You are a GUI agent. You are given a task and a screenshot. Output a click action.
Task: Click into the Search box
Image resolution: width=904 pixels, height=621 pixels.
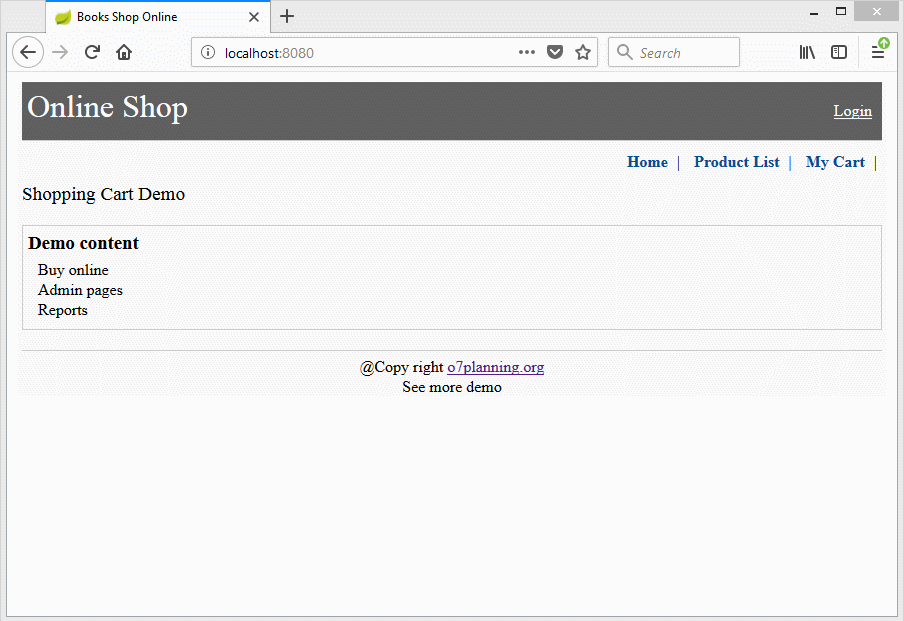(x=673, y=52)
